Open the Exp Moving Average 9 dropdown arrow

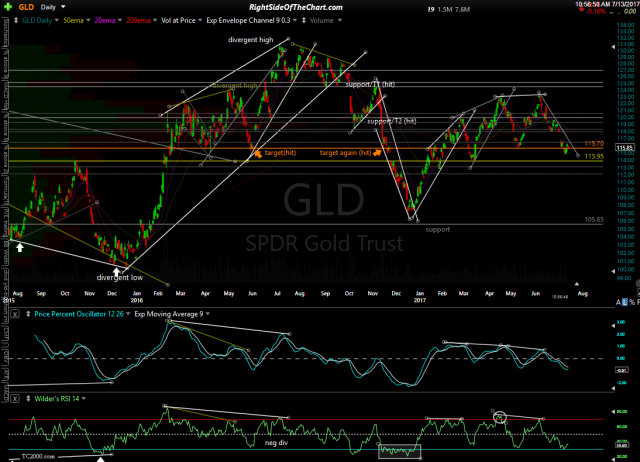(208, 314)
